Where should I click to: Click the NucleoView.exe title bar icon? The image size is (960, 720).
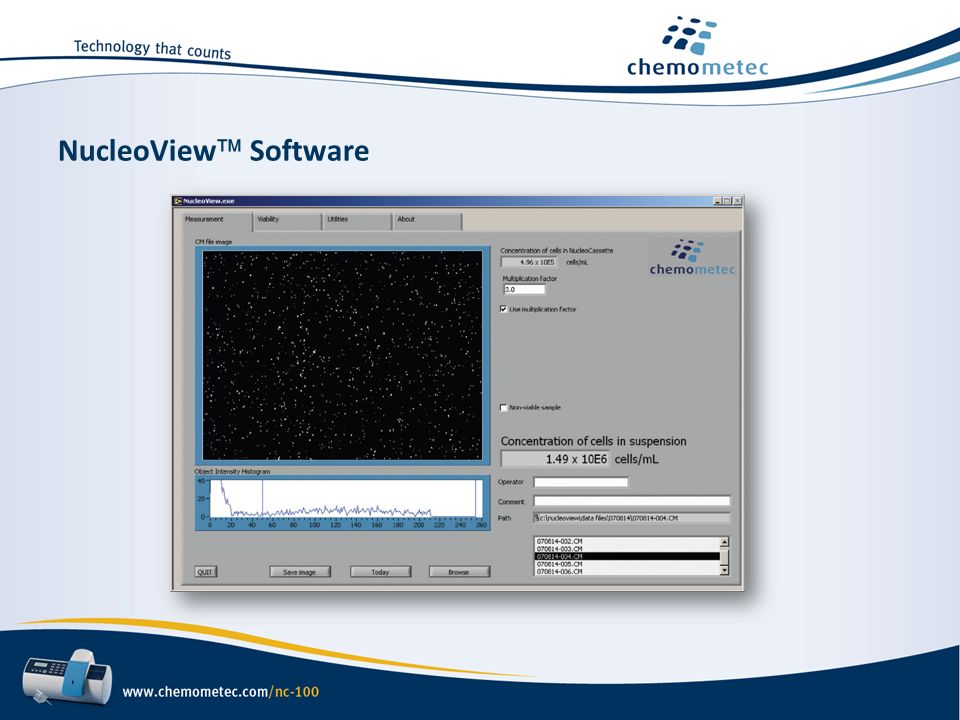coord(178,201)
